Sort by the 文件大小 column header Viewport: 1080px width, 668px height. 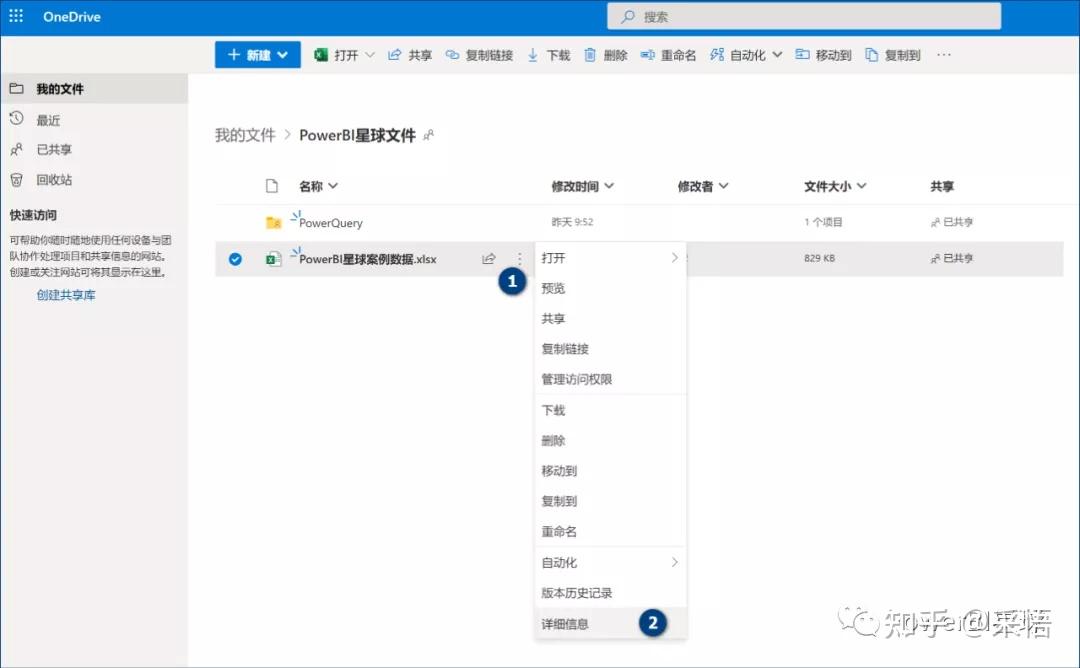click(x=835, y=186)
